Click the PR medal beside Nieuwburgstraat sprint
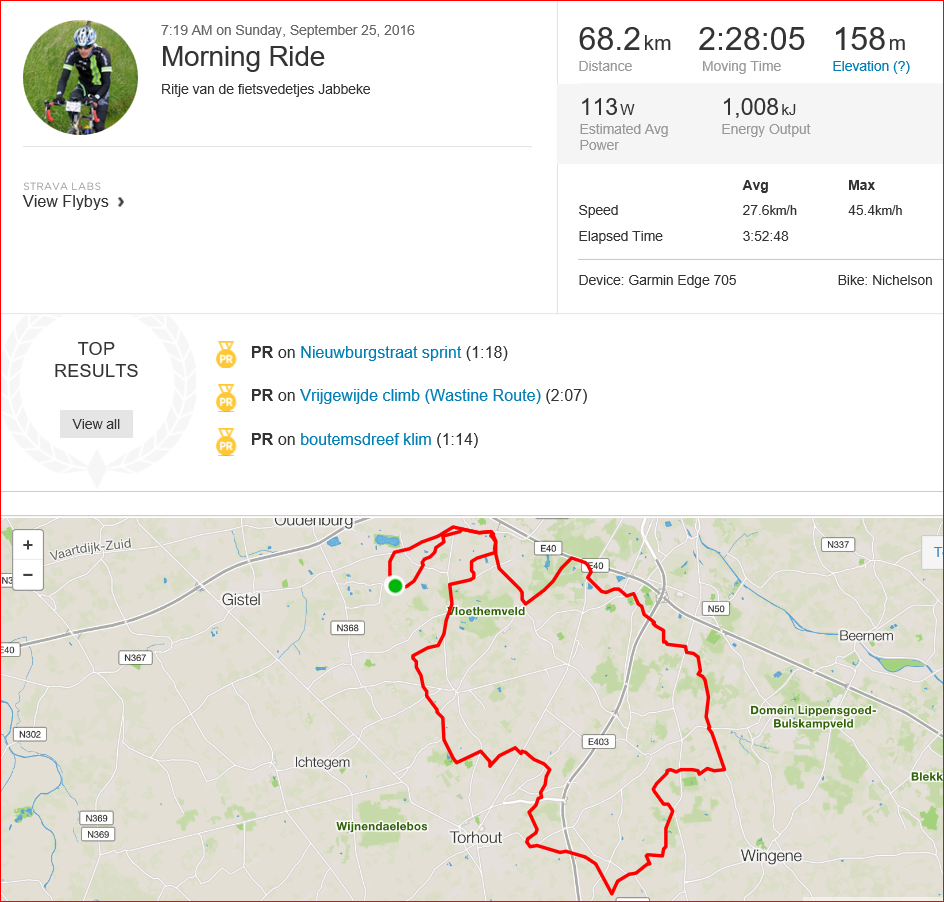This screenshot has height=902, width=944. click(226, 354)
